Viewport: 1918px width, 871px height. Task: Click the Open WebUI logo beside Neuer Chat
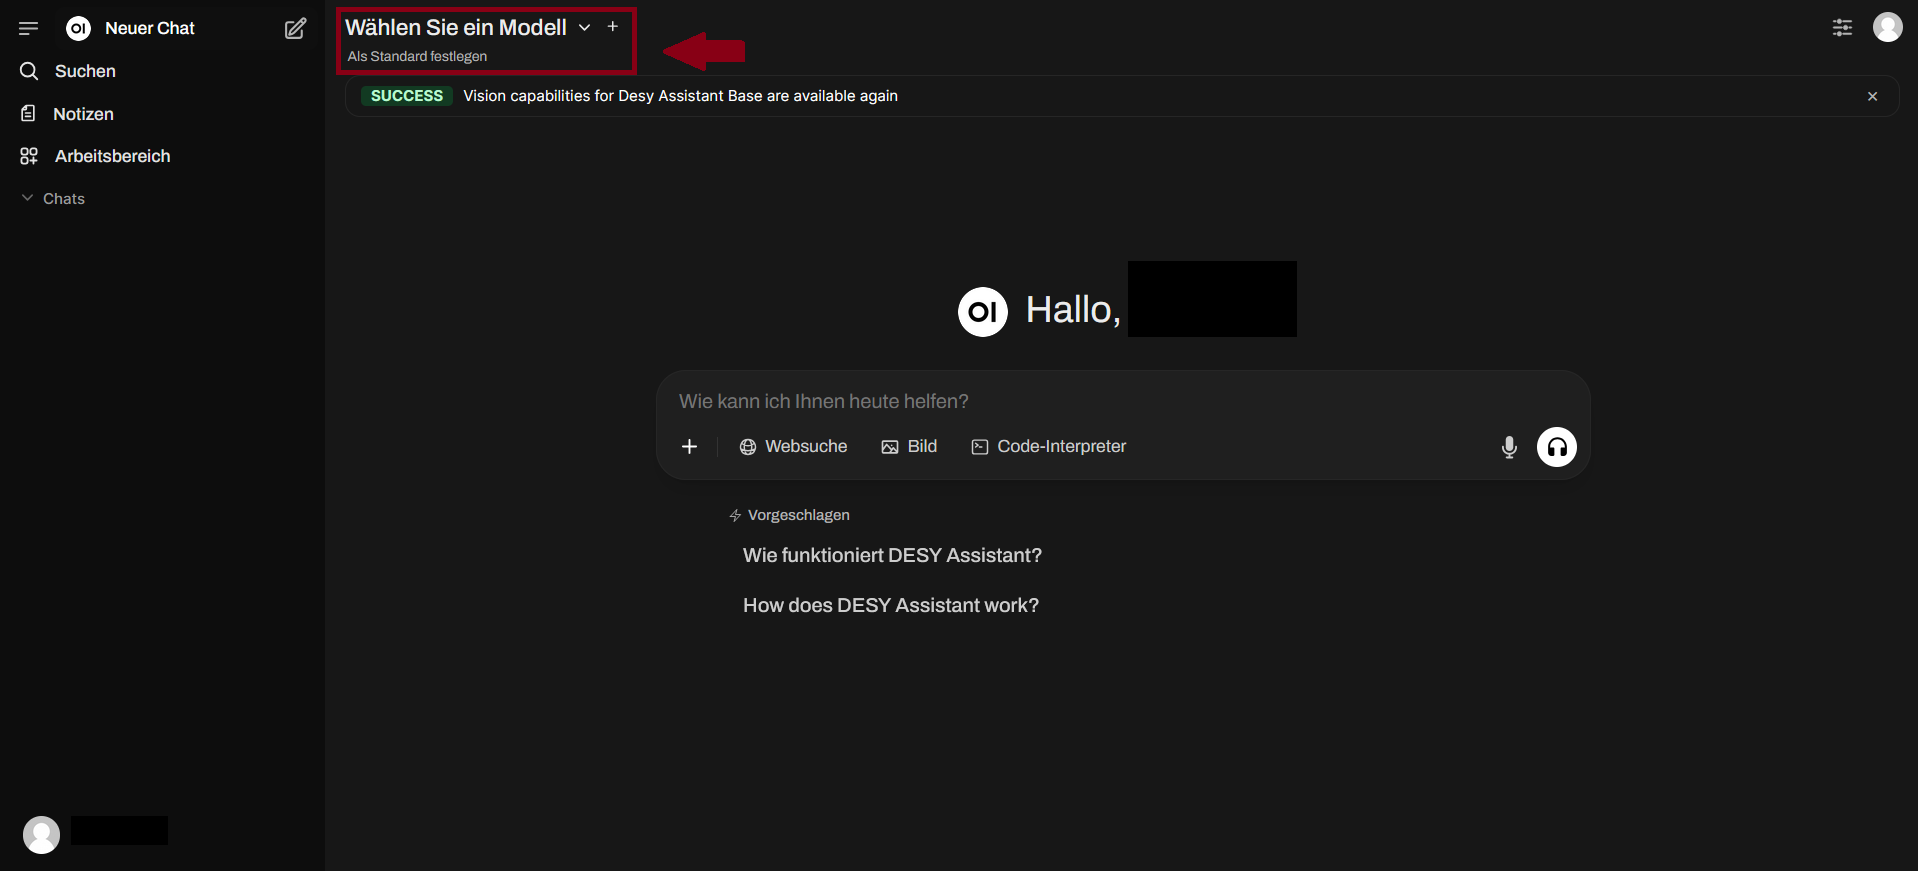78,28
